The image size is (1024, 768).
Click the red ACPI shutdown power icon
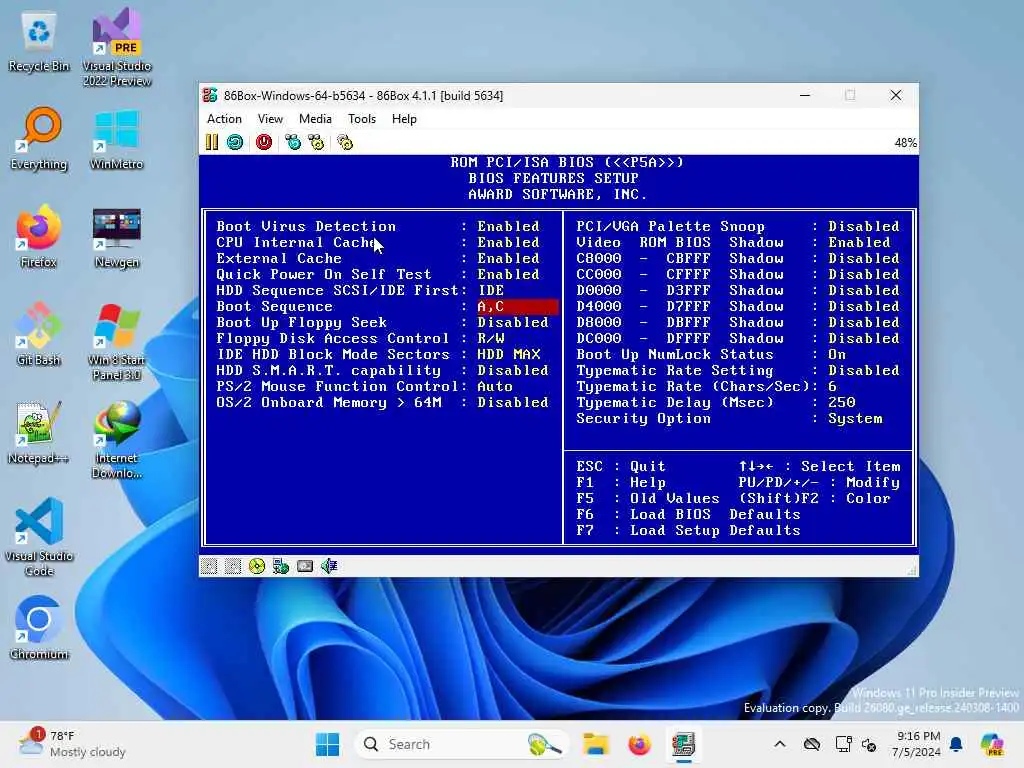point(264,142)
